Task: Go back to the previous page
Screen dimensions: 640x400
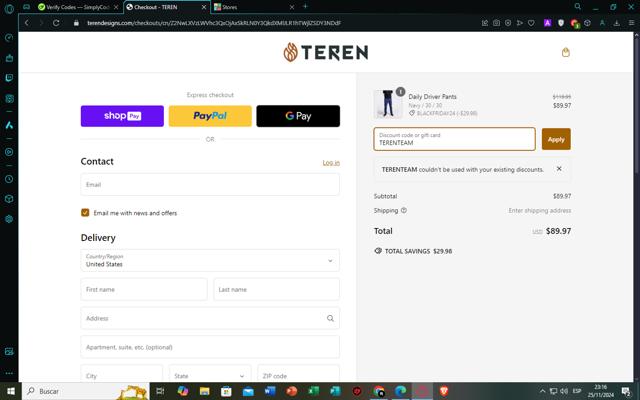Action: (x=27, y=23)
